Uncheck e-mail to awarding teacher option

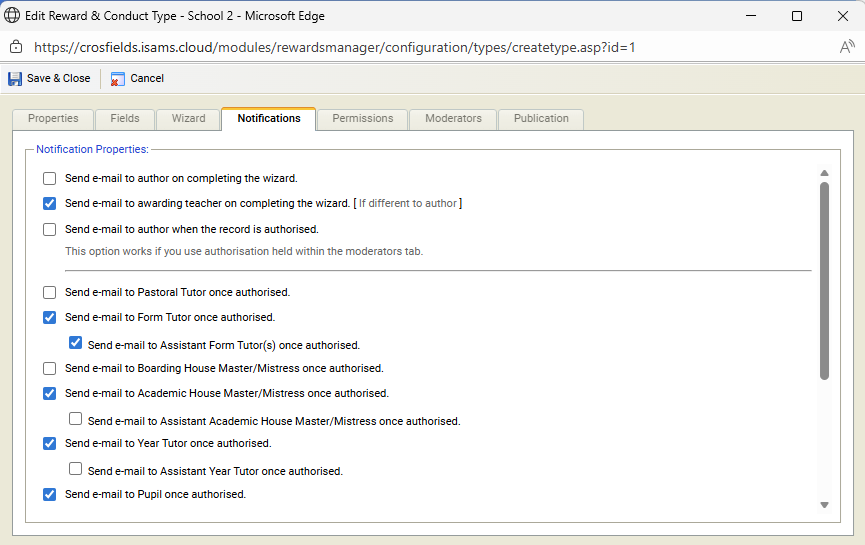point(49,203)
